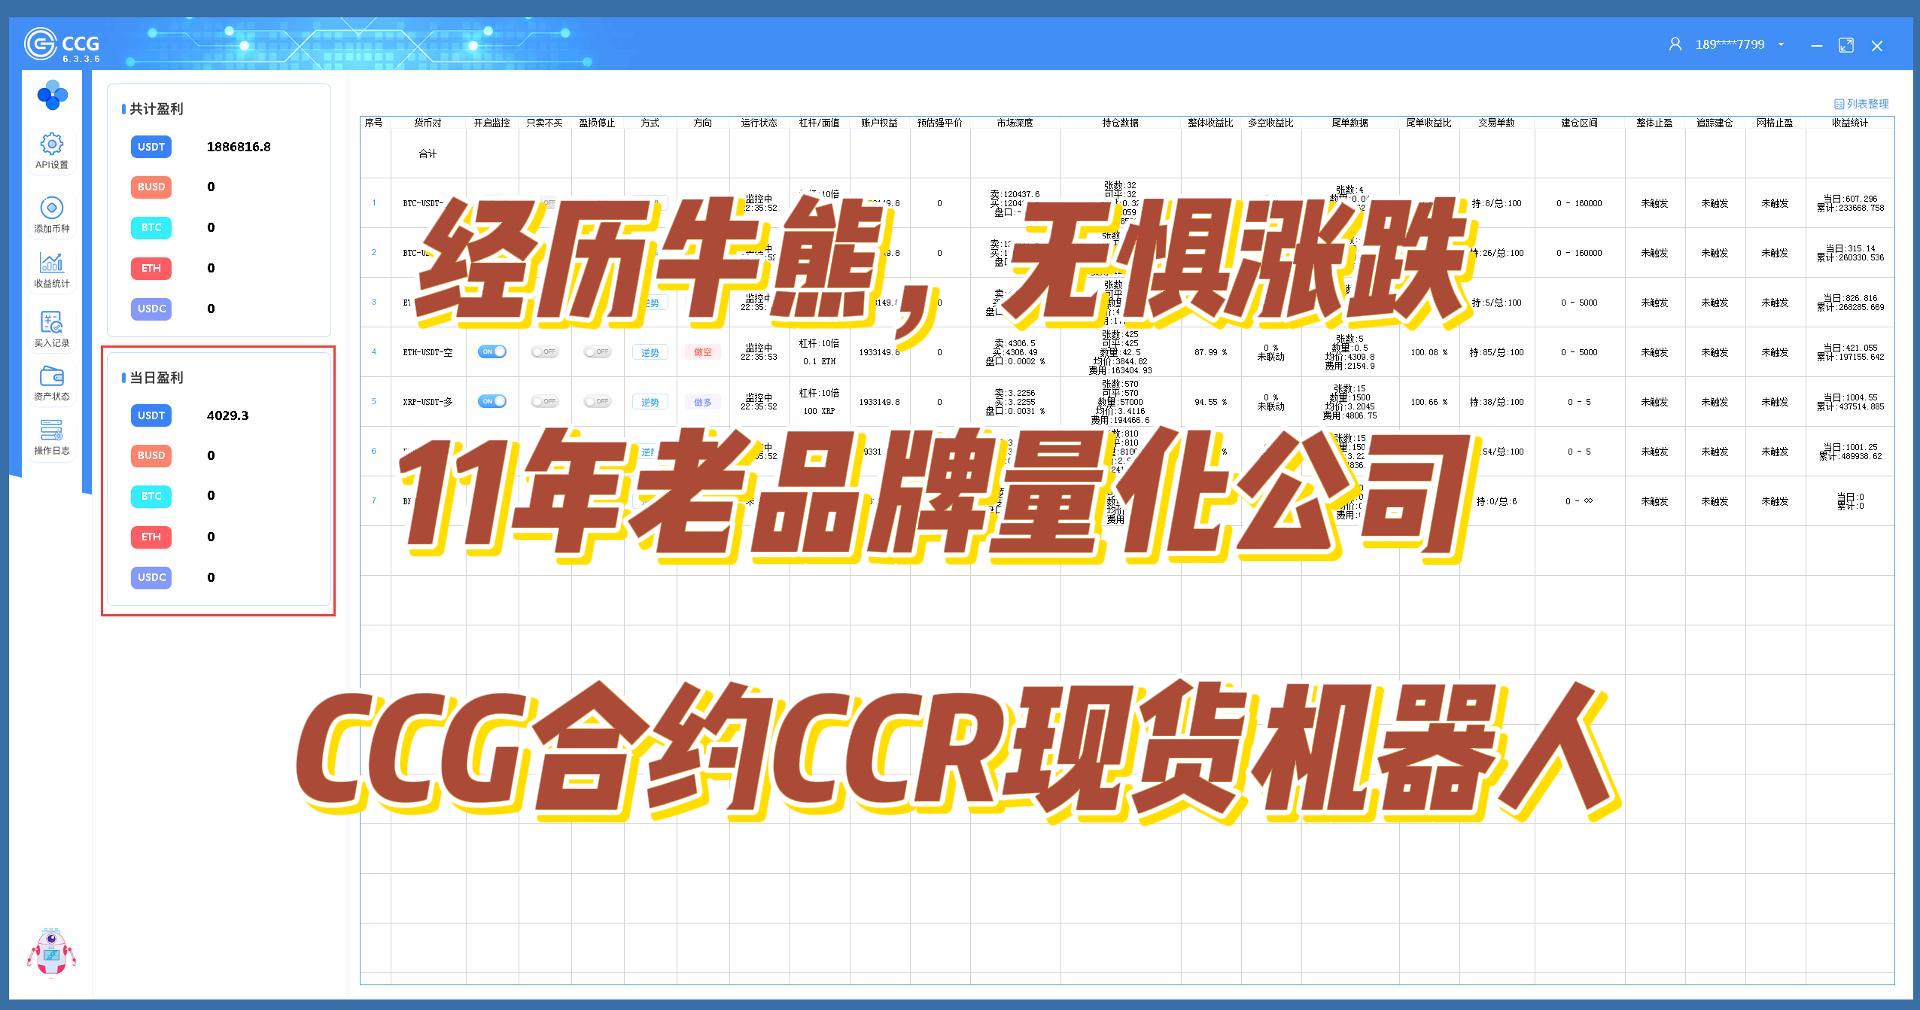Click the 账户权益 column header

pyautogui.click(x=880, y=123)
